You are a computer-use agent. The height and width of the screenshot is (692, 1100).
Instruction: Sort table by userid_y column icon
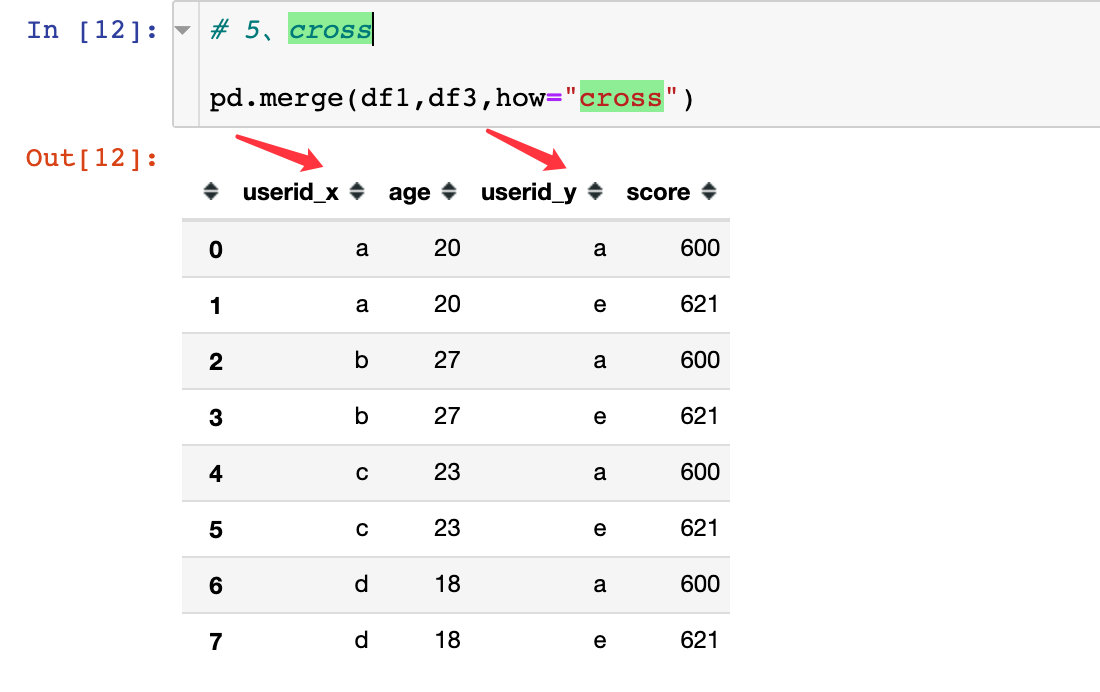click(595, 192)
